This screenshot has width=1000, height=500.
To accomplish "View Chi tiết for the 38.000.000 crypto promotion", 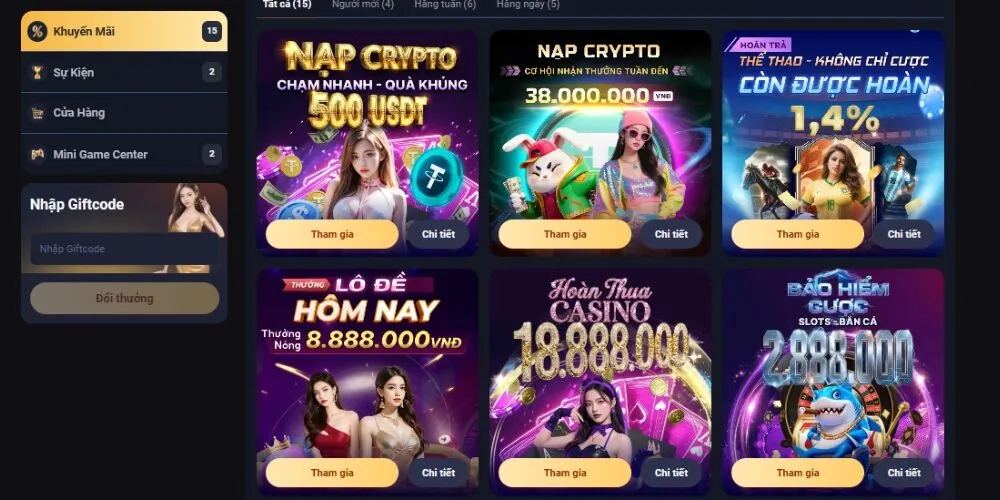I will point(671,234).
